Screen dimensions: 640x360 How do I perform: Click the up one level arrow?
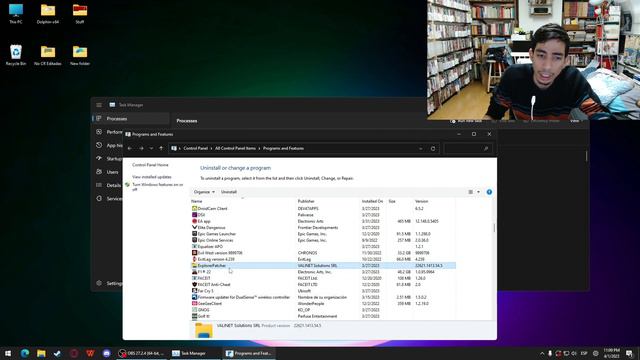pyautogui.click(x=161, y=149)
